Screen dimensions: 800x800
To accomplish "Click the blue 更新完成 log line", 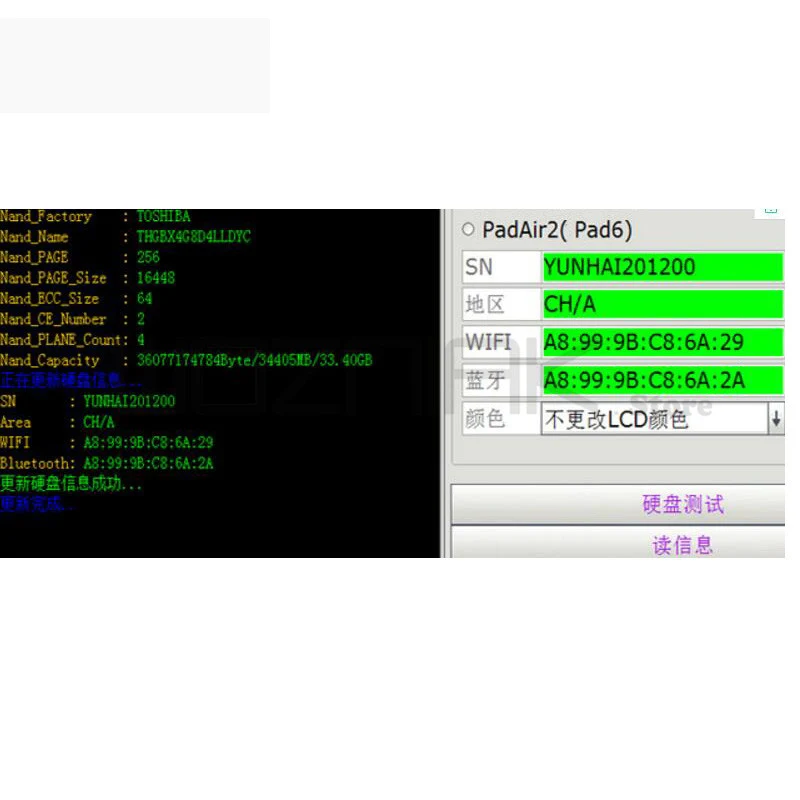I will tap(37, 504).
